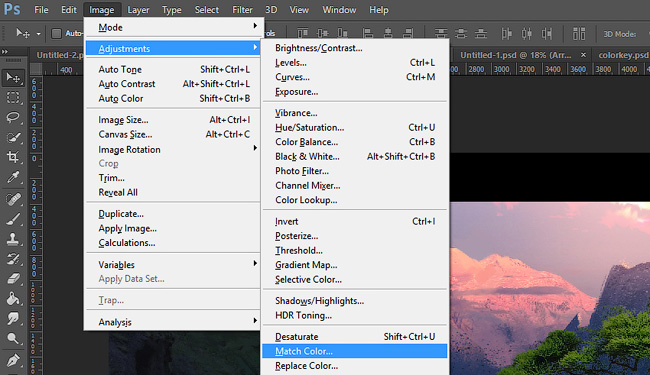Choose Brightness/Contrast adjustment
Screen dimensions: 650x375
click(354, 48)
